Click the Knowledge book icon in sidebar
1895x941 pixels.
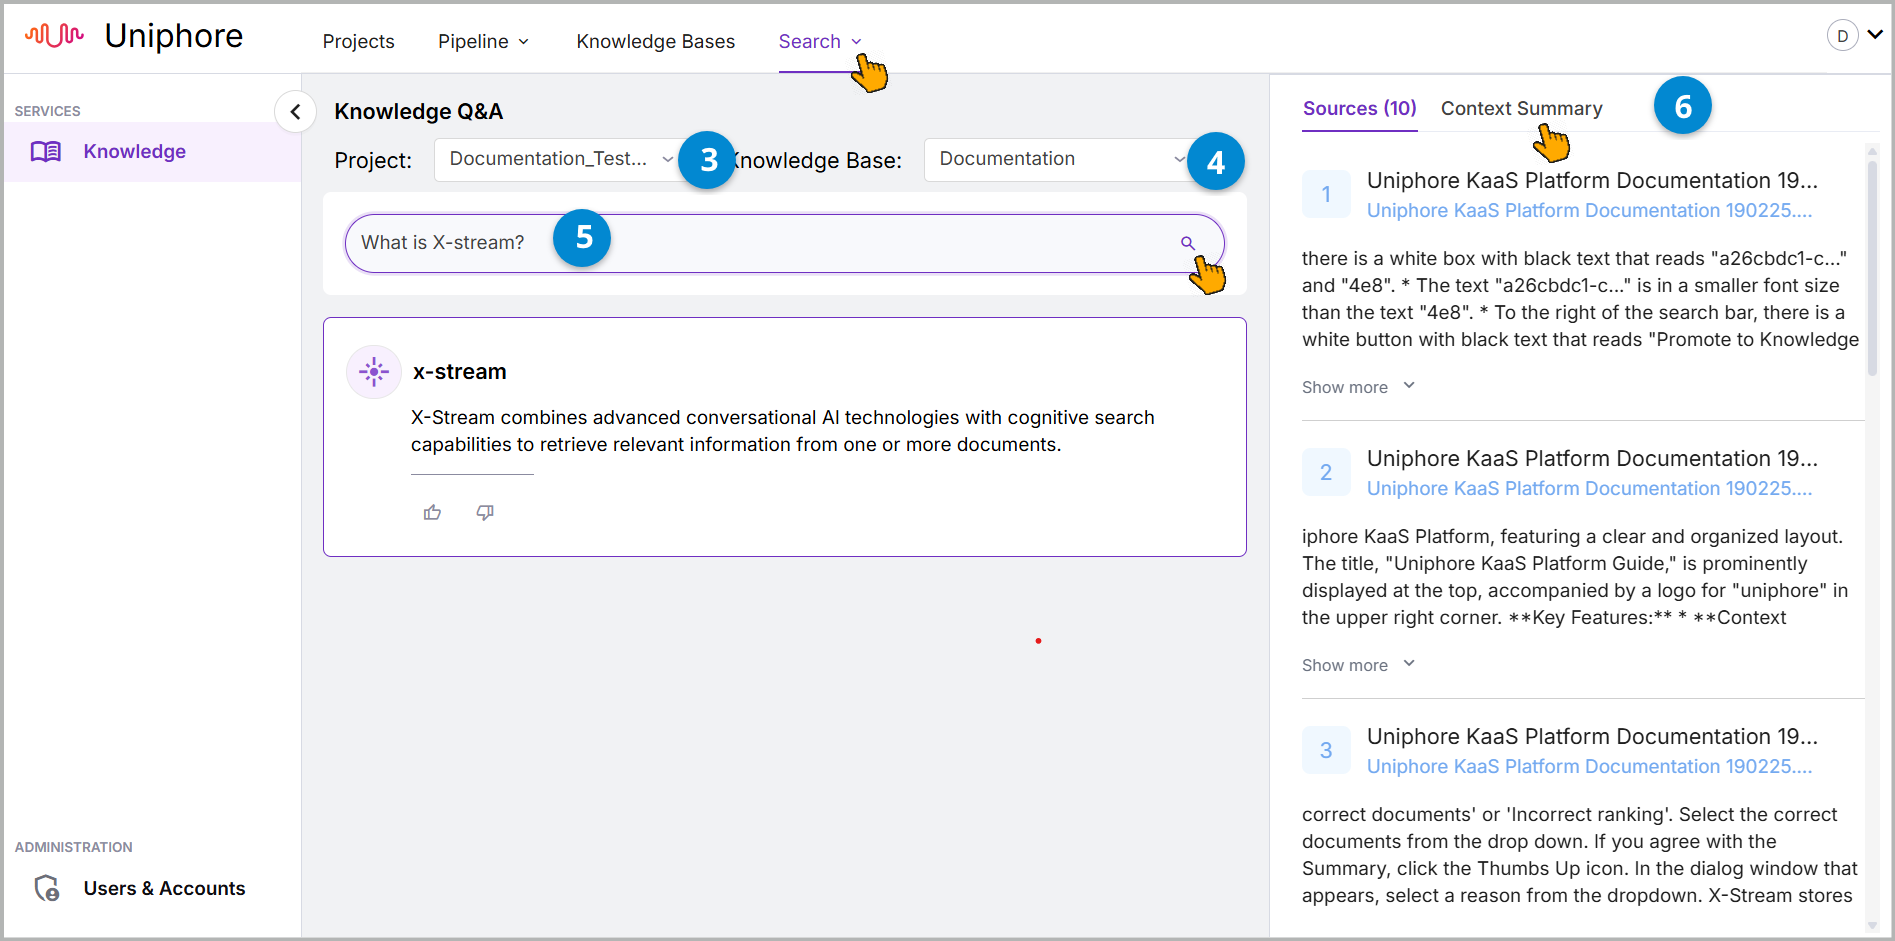(46, 152)
